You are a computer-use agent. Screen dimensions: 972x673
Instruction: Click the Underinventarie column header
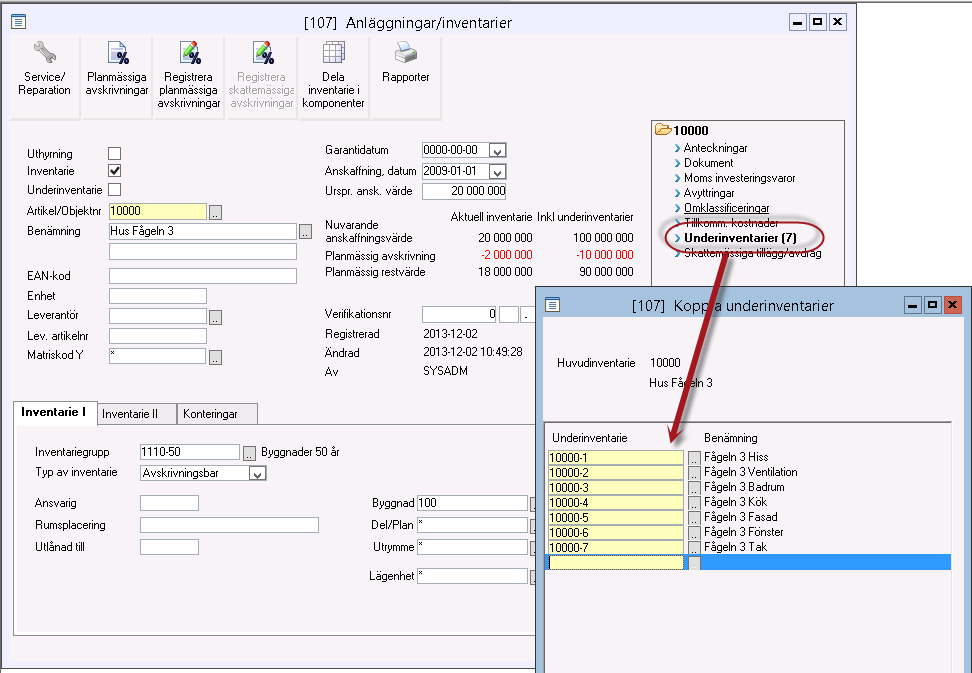pos(590,438)
